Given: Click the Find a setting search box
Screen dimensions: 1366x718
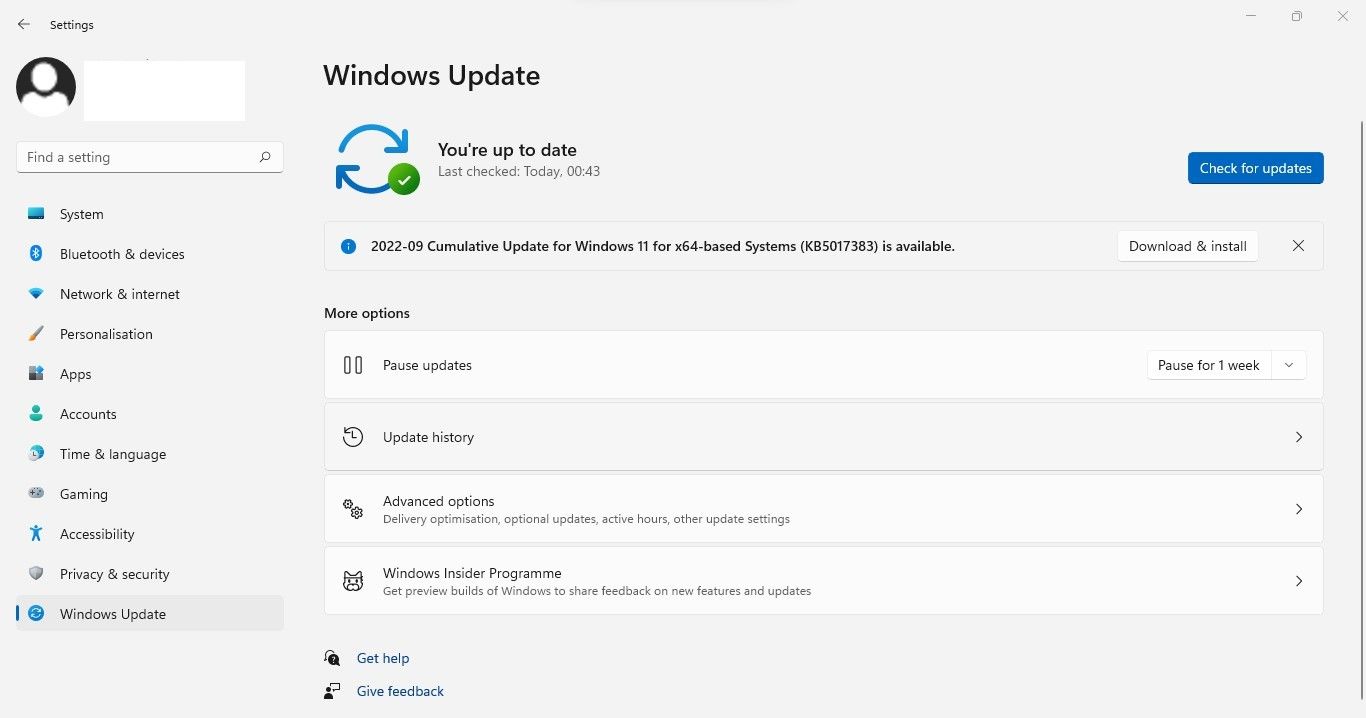Looking at the screenshot, I should pyautogui.click(x=150, y=157).
